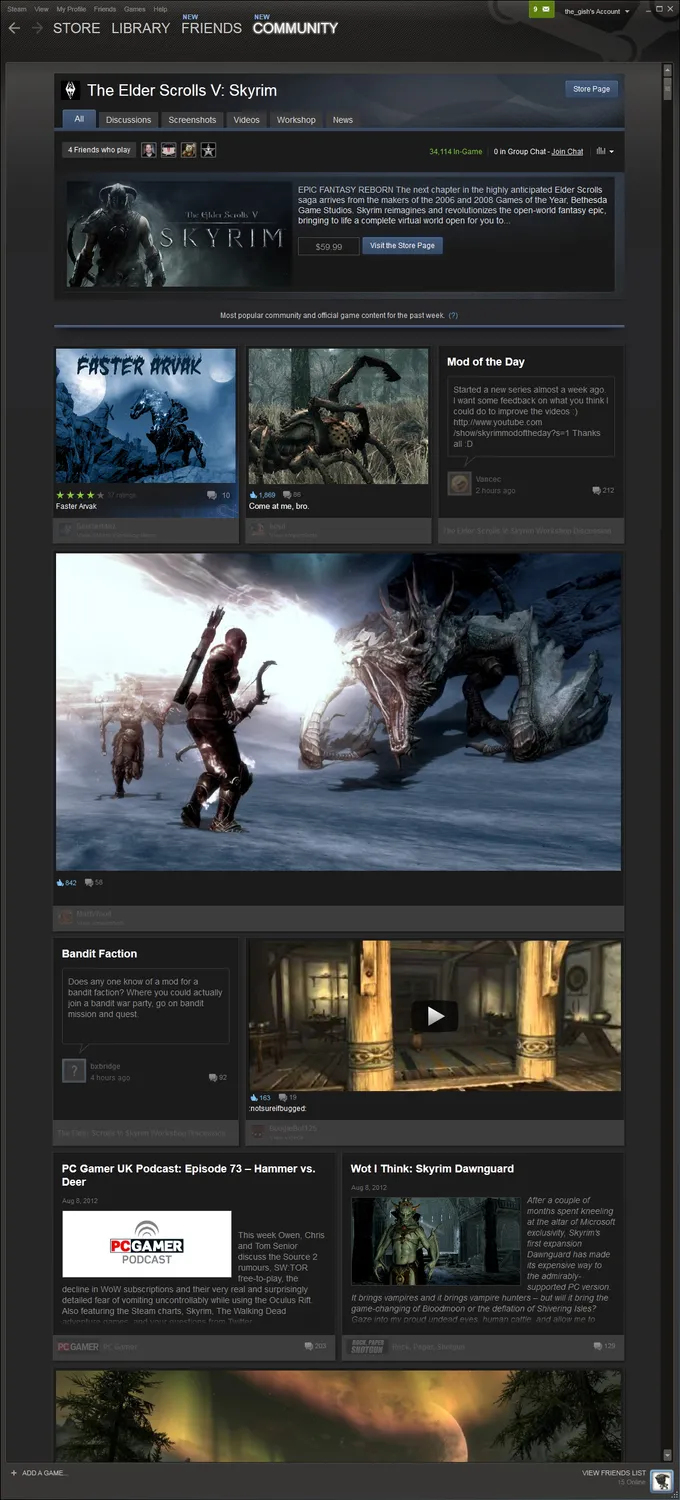Click the thumbs-up on the dragon screenshot
Viewport: 680px width, 1500px height.
coord(60,883)
